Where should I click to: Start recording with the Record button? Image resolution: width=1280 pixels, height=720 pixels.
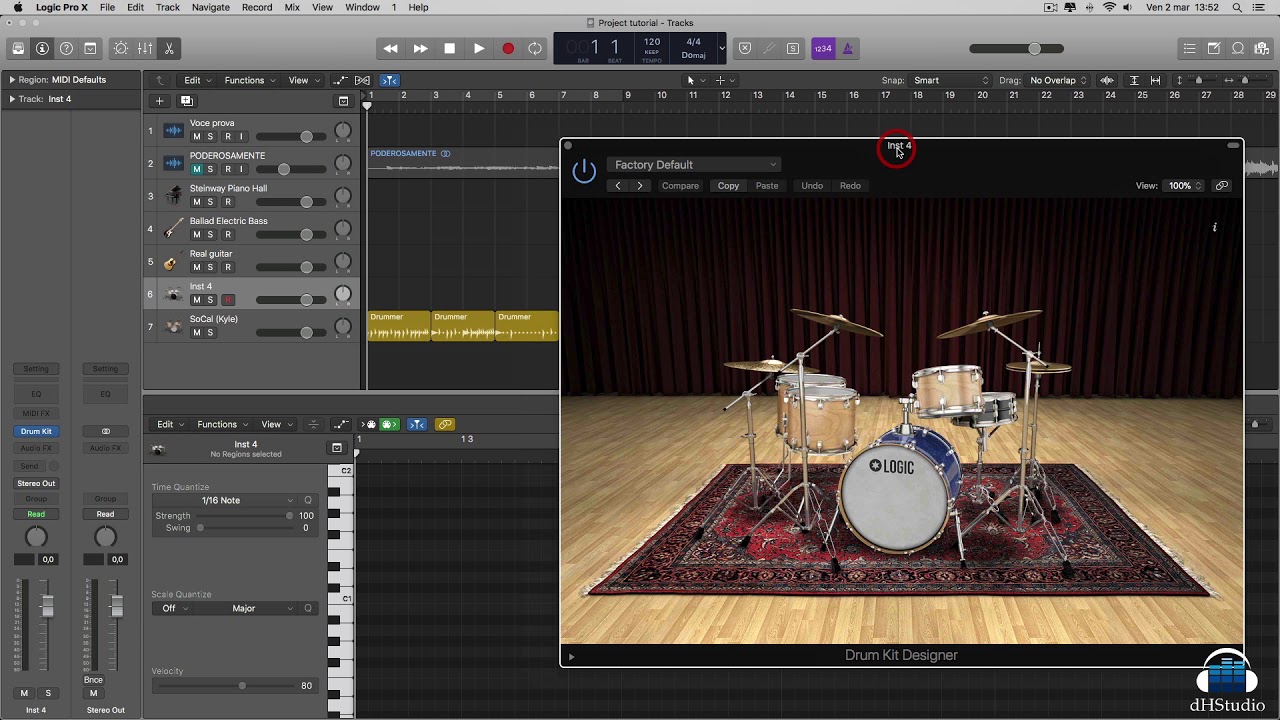pos(507,48)
